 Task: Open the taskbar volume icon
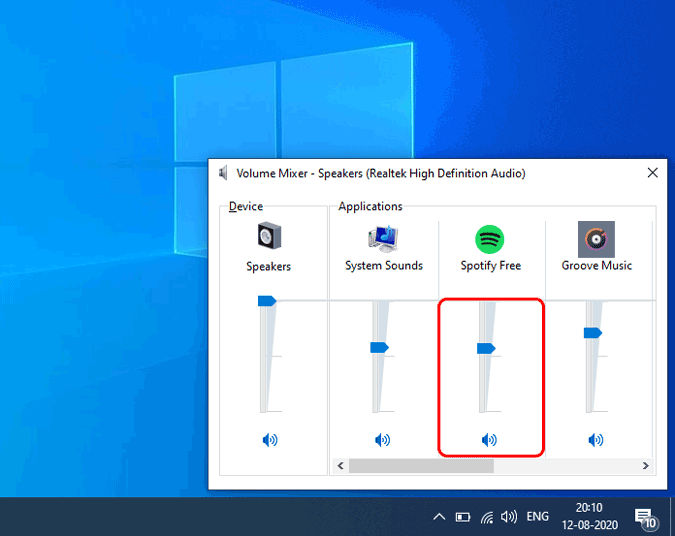509,517
